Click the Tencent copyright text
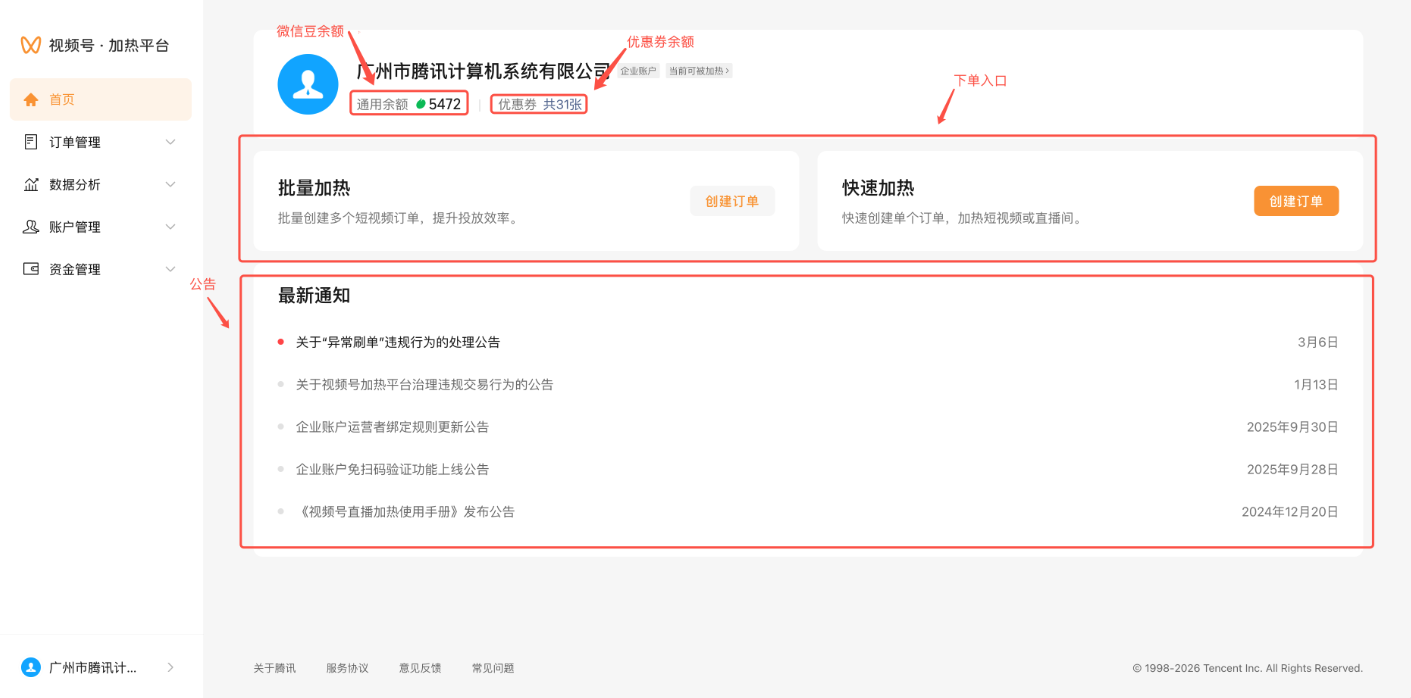This screenshot has height=698, width=1411. (1248, 668)
